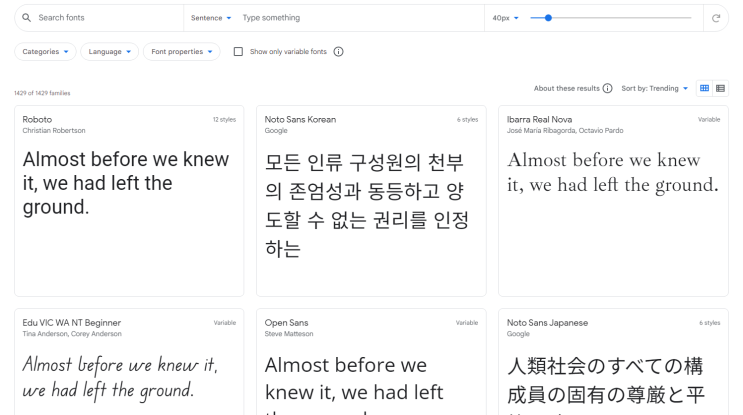This screenshot has height=415, width=743.
Task: Reset preview settings with the refresh icon
Action: tap(716, 18)
